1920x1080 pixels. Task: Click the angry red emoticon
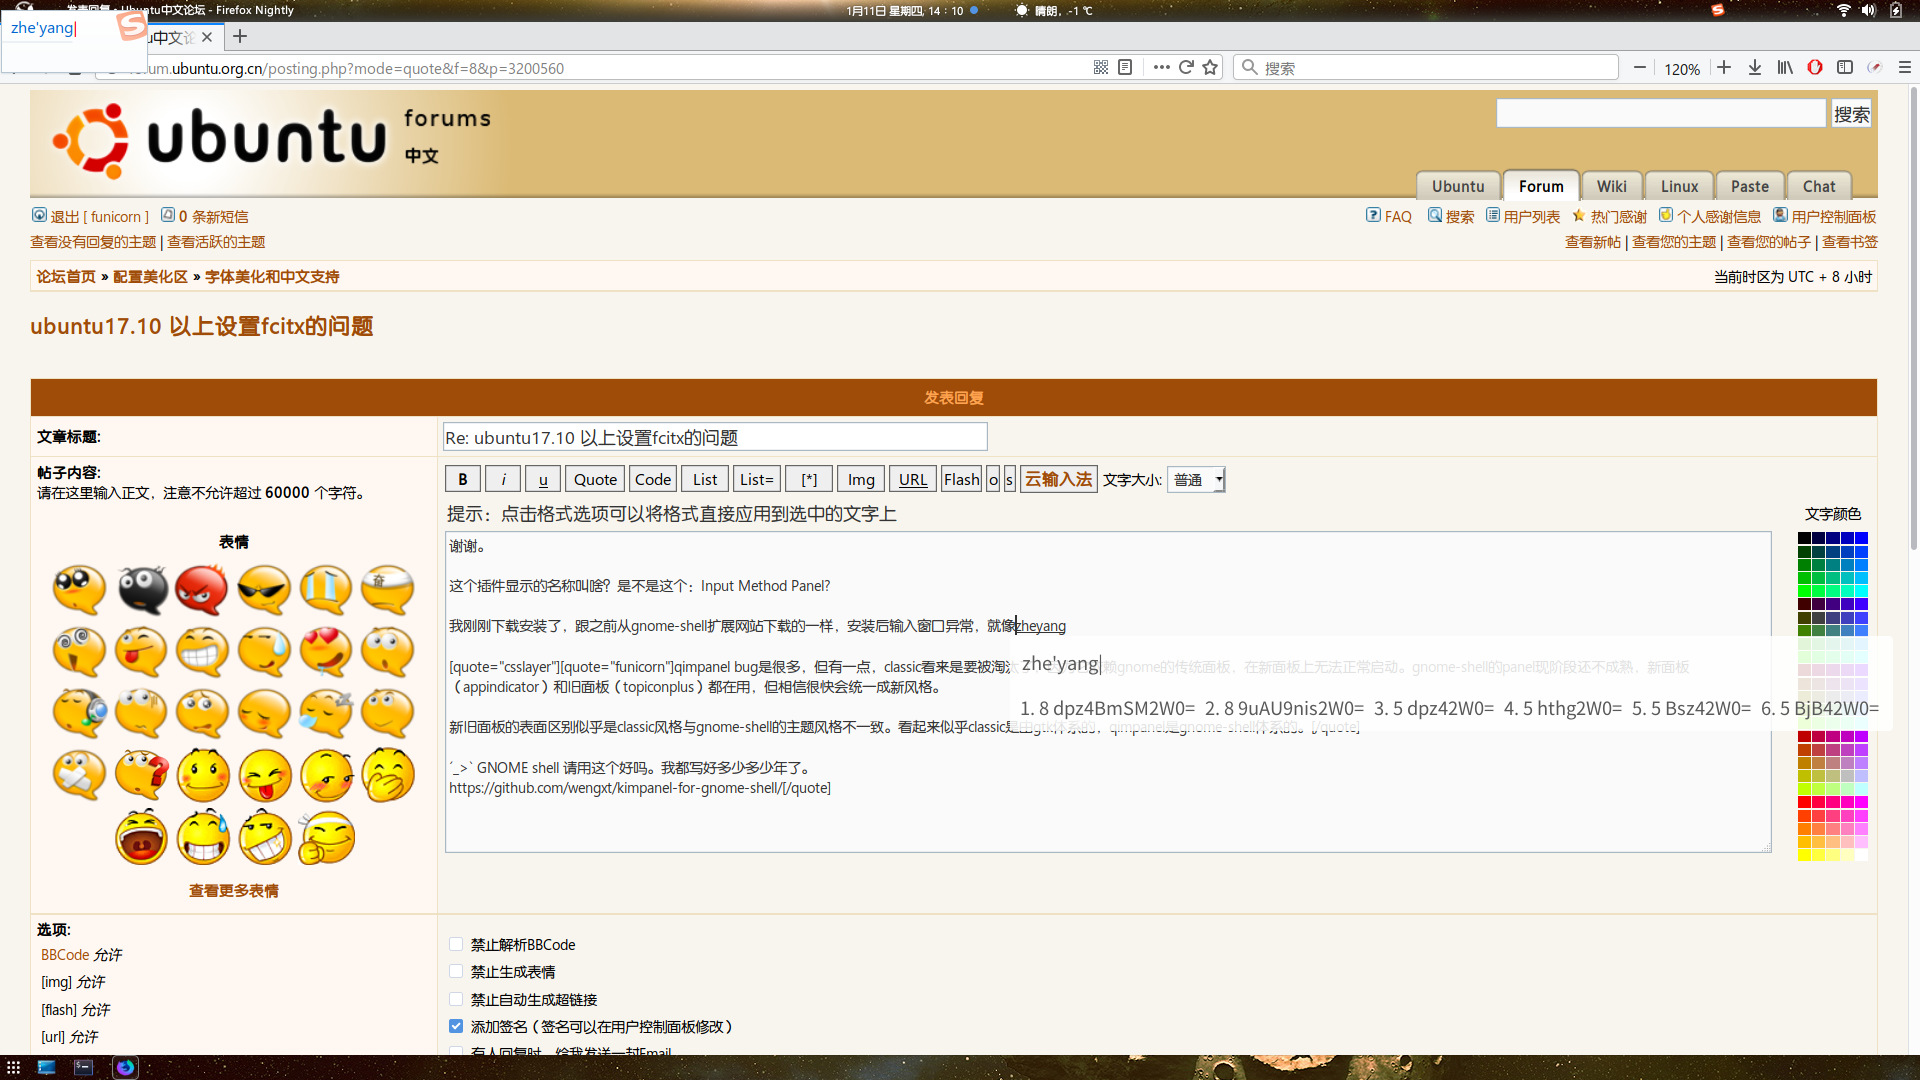[x=202, y=589]
